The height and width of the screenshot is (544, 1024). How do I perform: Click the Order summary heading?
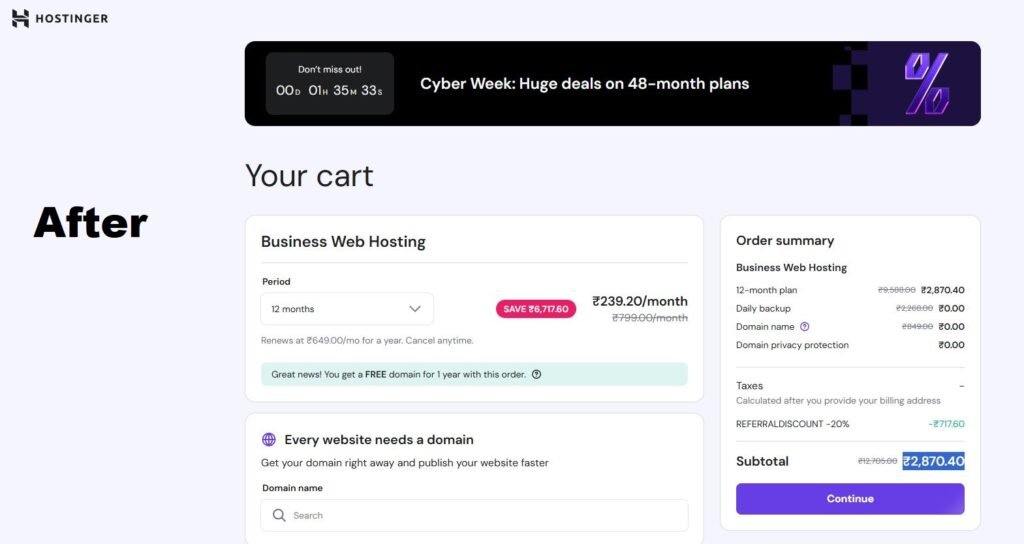coord(785,240)
